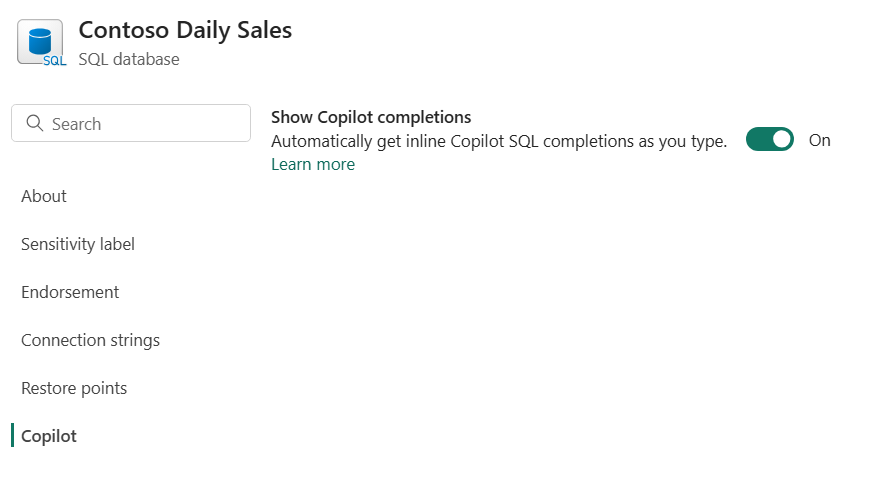Click the green selection bar beside Copilot

pyautogui.click(x=13, y=436)
